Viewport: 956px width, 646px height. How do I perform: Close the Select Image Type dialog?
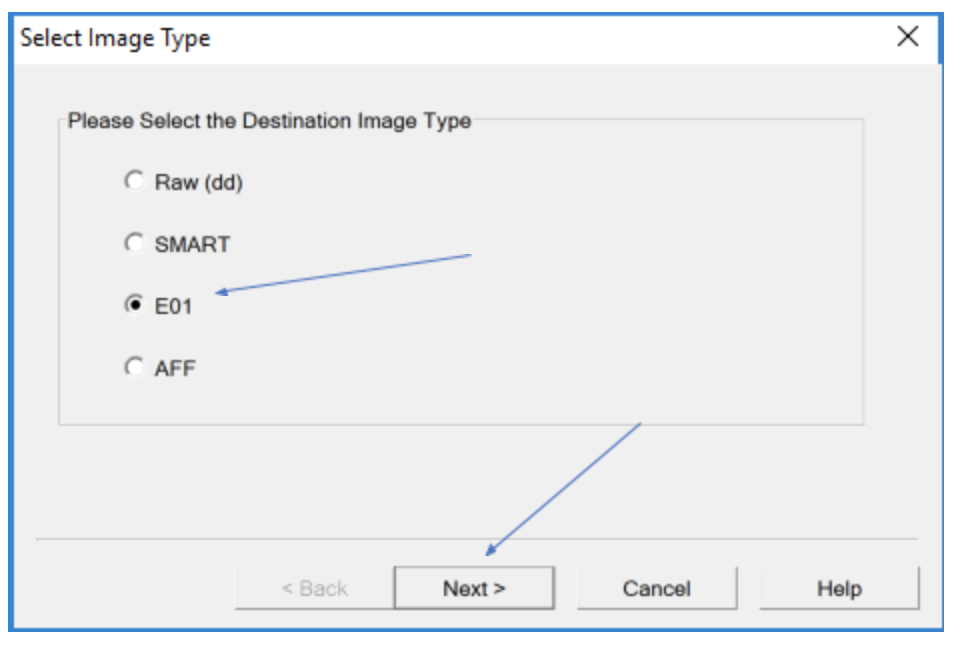tap(907, 38)
